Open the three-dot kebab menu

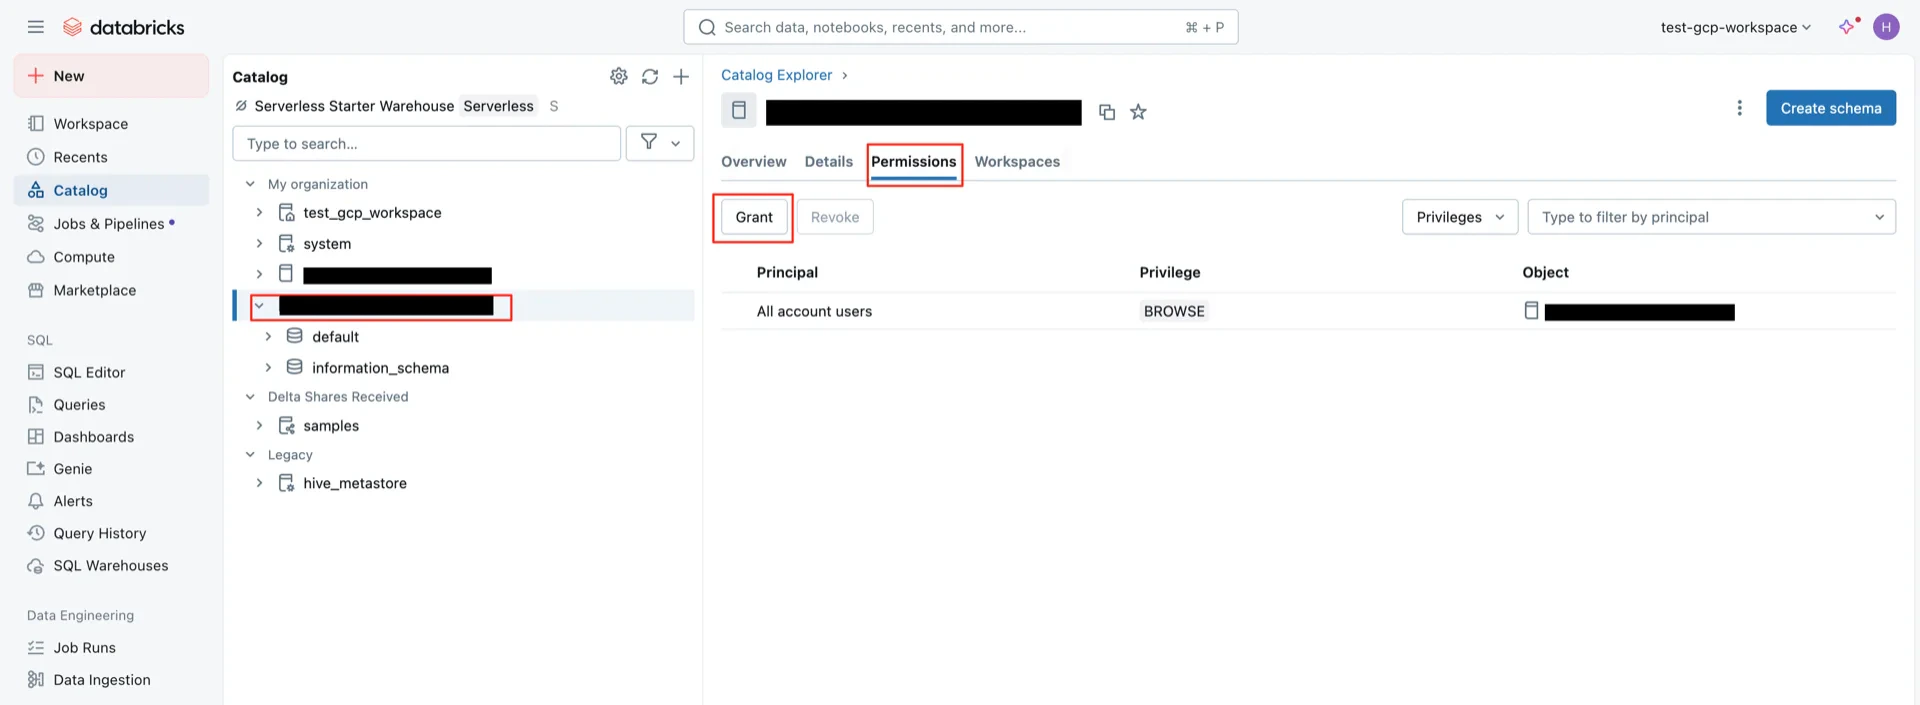(1739, 108)
